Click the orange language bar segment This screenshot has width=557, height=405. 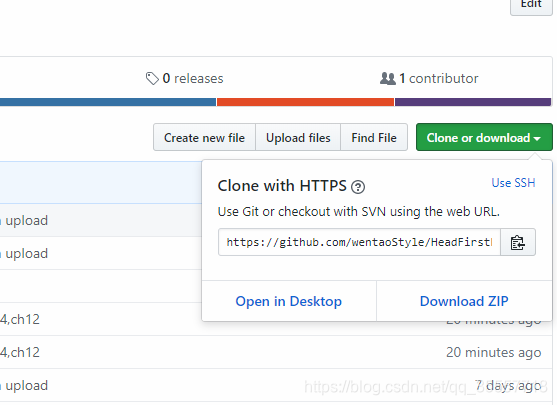[305, 102]
